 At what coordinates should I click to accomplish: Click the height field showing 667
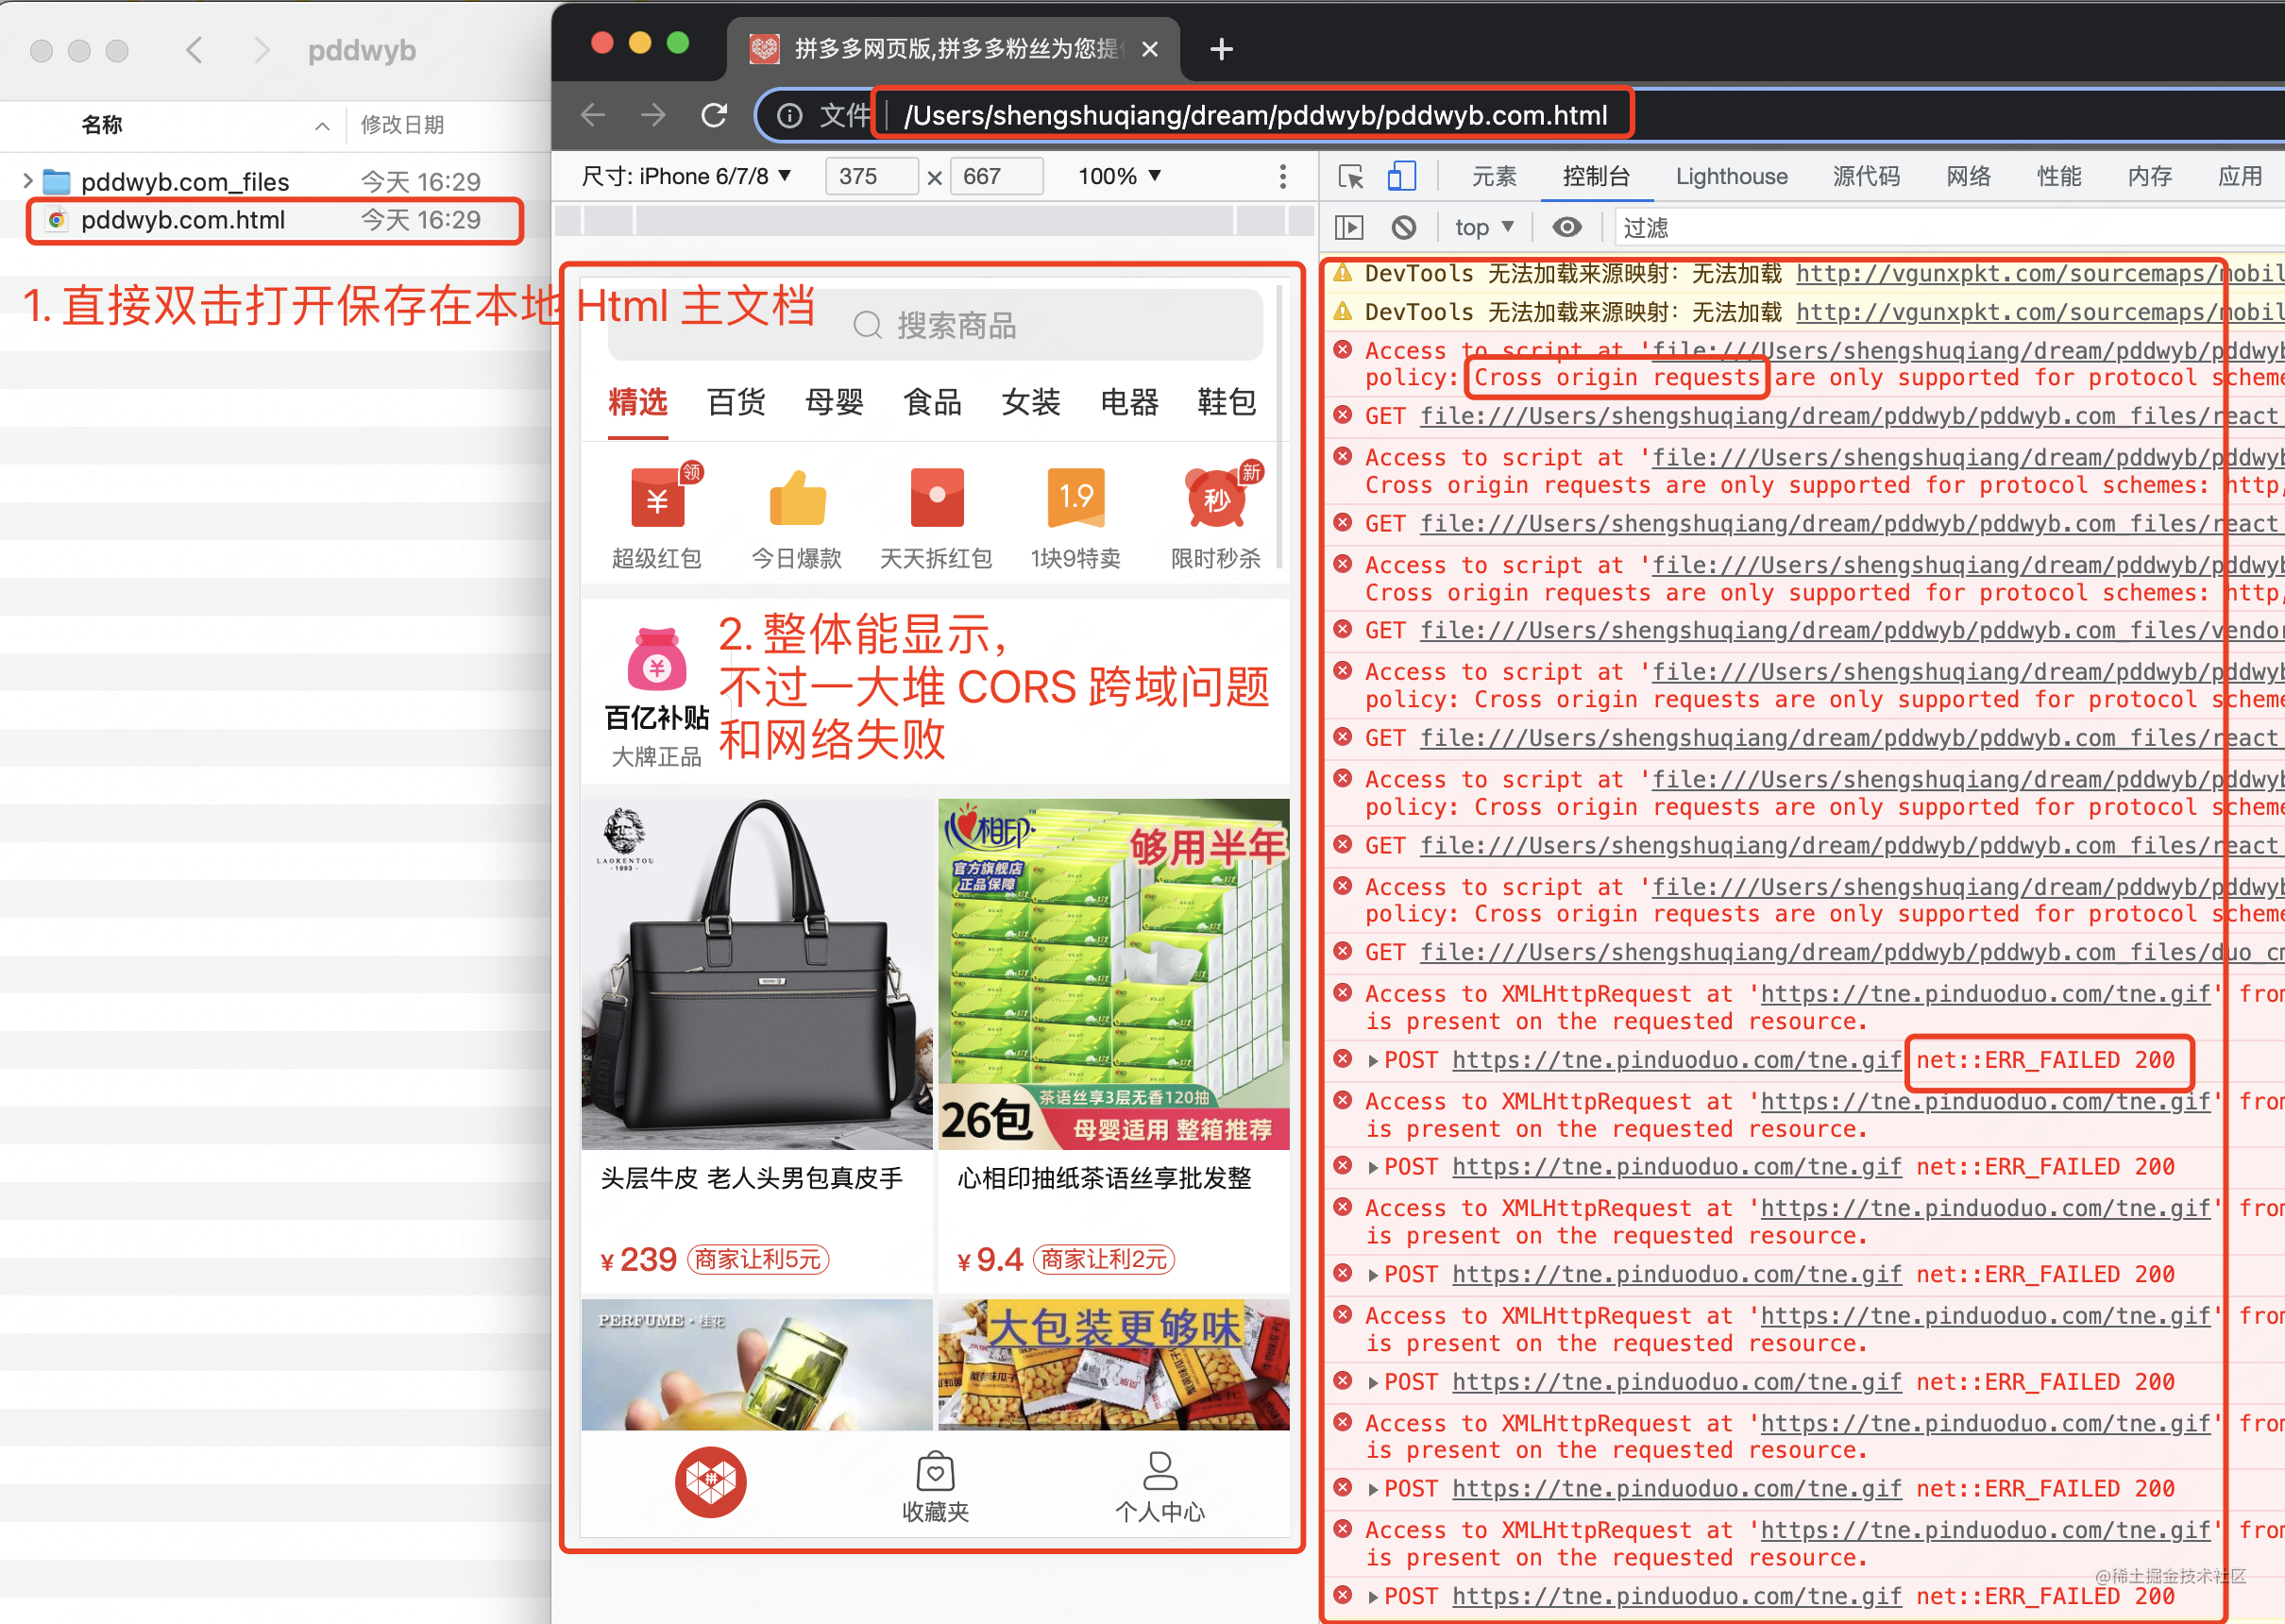996,177
